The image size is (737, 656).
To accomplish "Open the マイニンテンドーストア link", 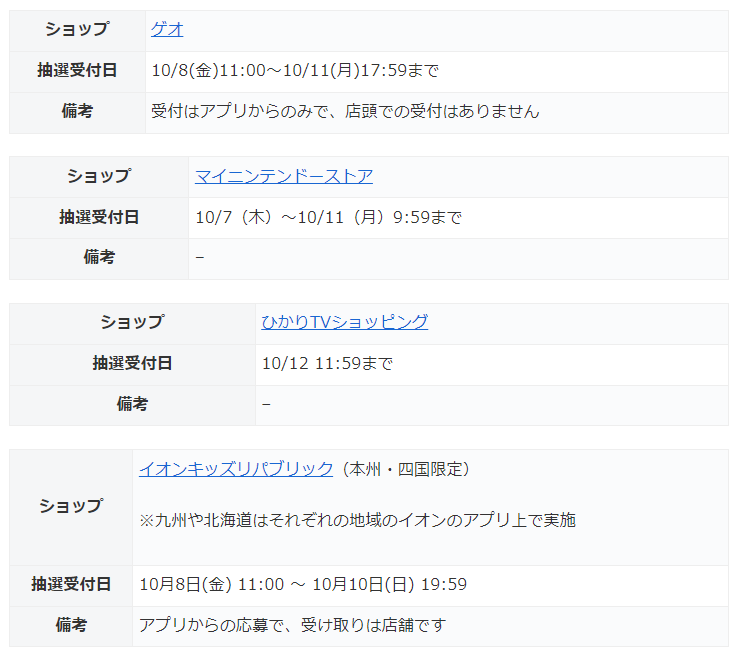I will pos(284,177).
